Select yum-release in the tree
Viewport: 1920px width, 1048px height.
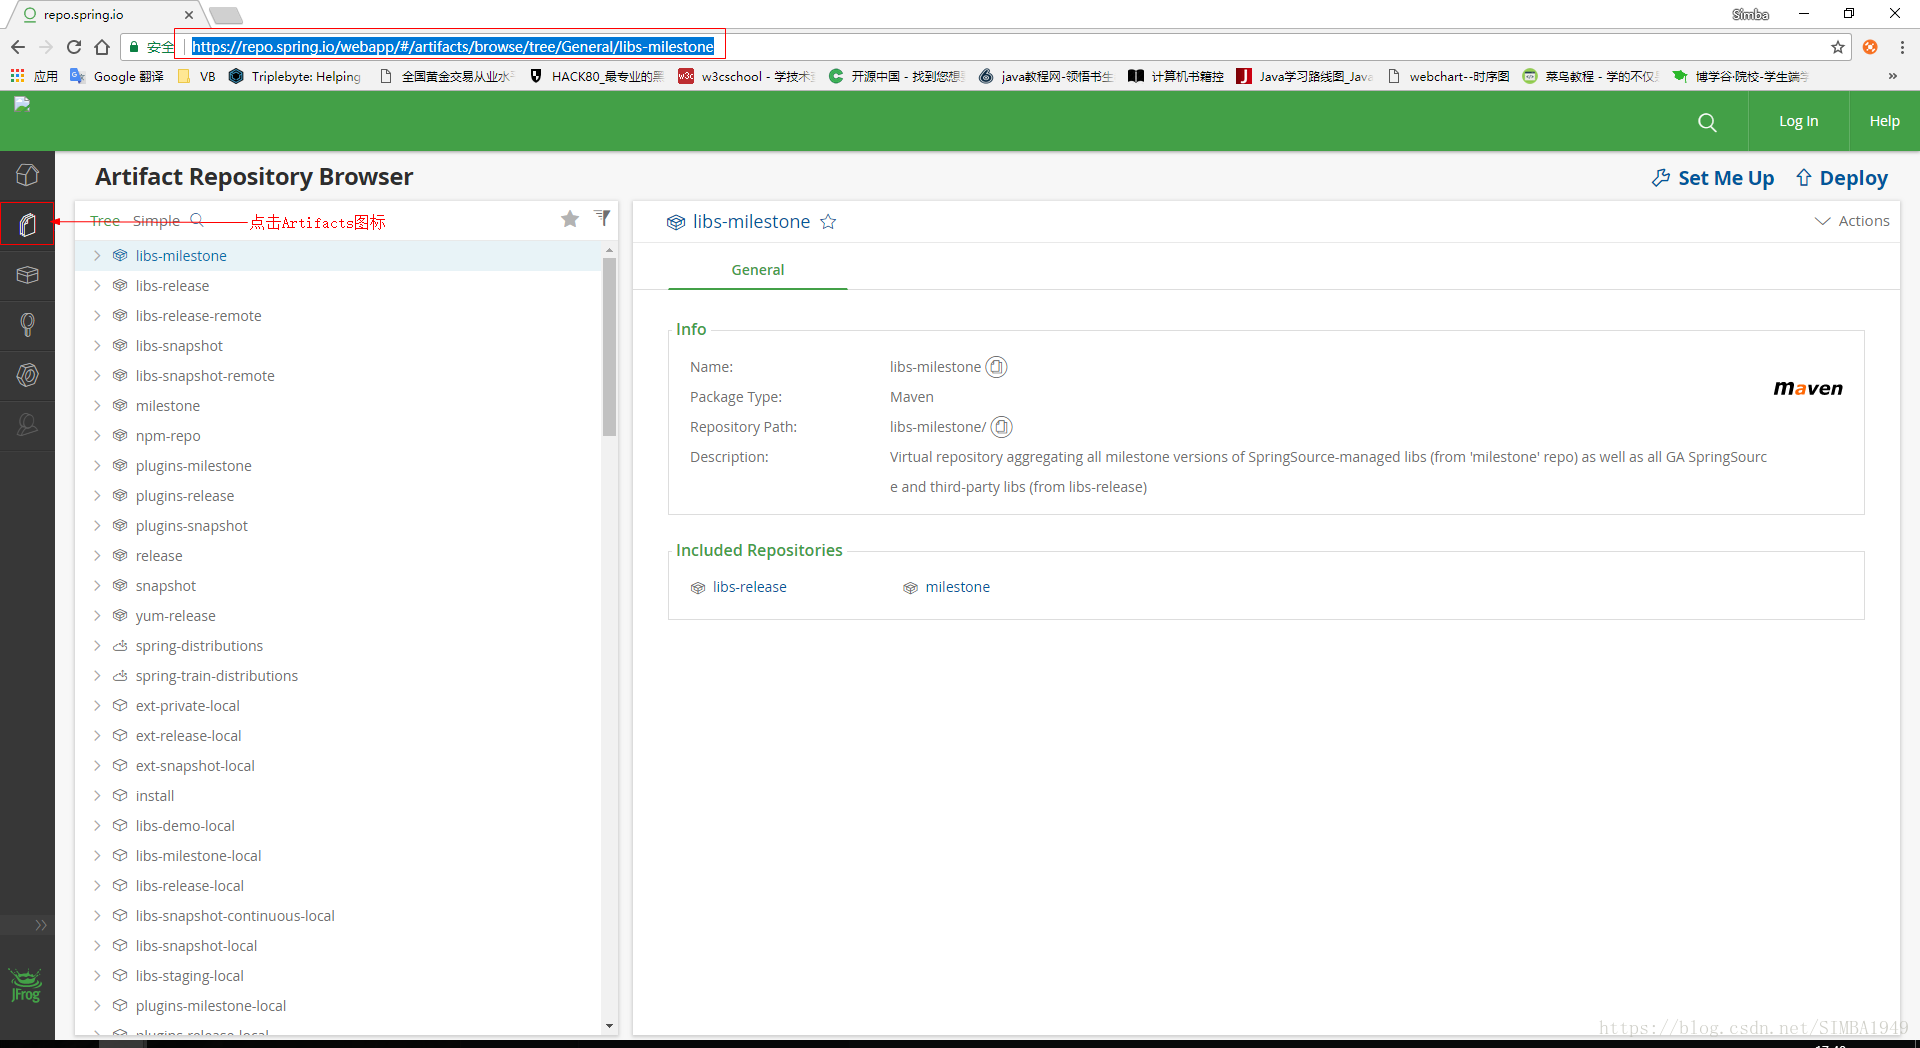point(175,616)
